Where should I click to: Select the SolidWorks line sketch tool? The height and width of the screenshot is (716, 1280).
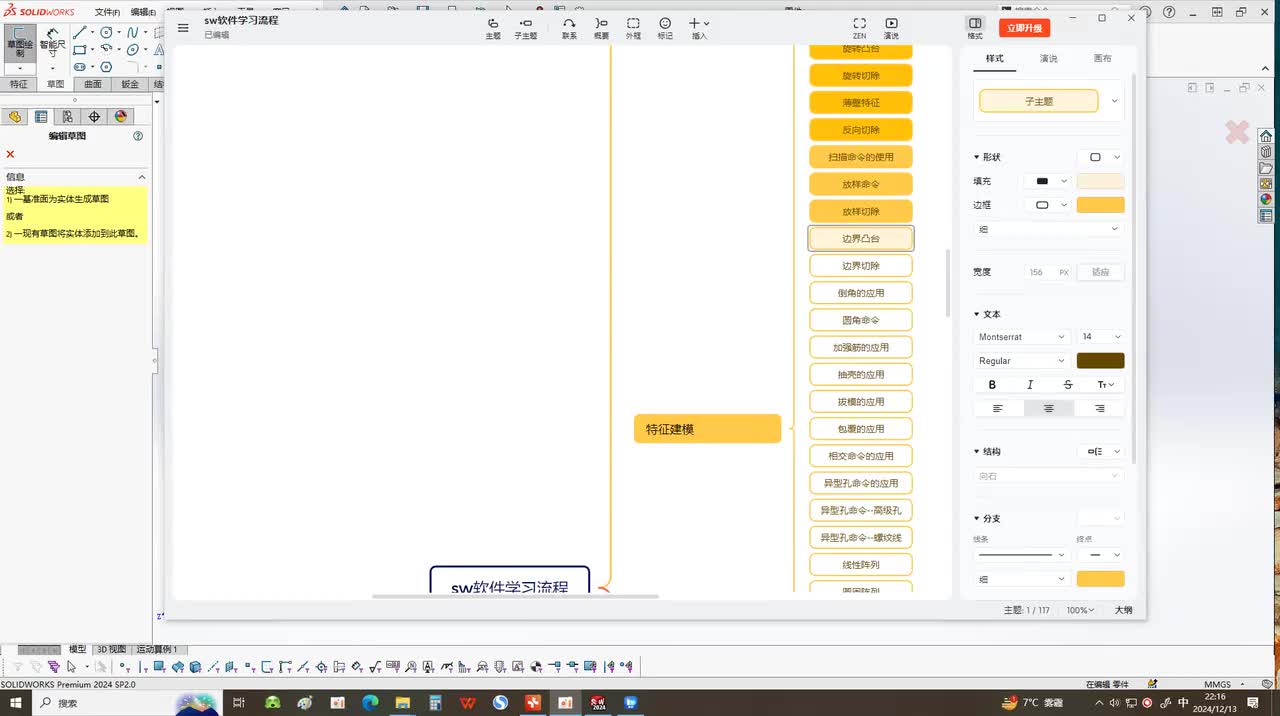pyautogui.click(x=80, y=32)
